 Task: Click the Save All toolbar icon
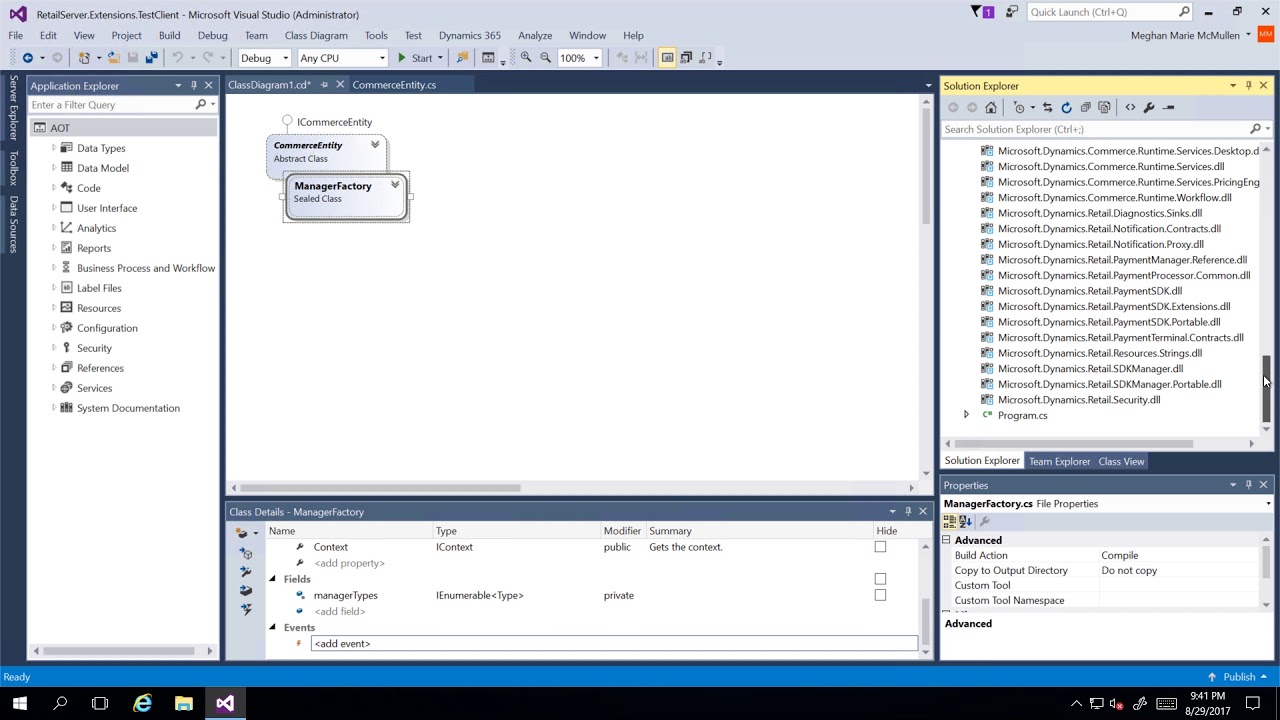point(151,58)
